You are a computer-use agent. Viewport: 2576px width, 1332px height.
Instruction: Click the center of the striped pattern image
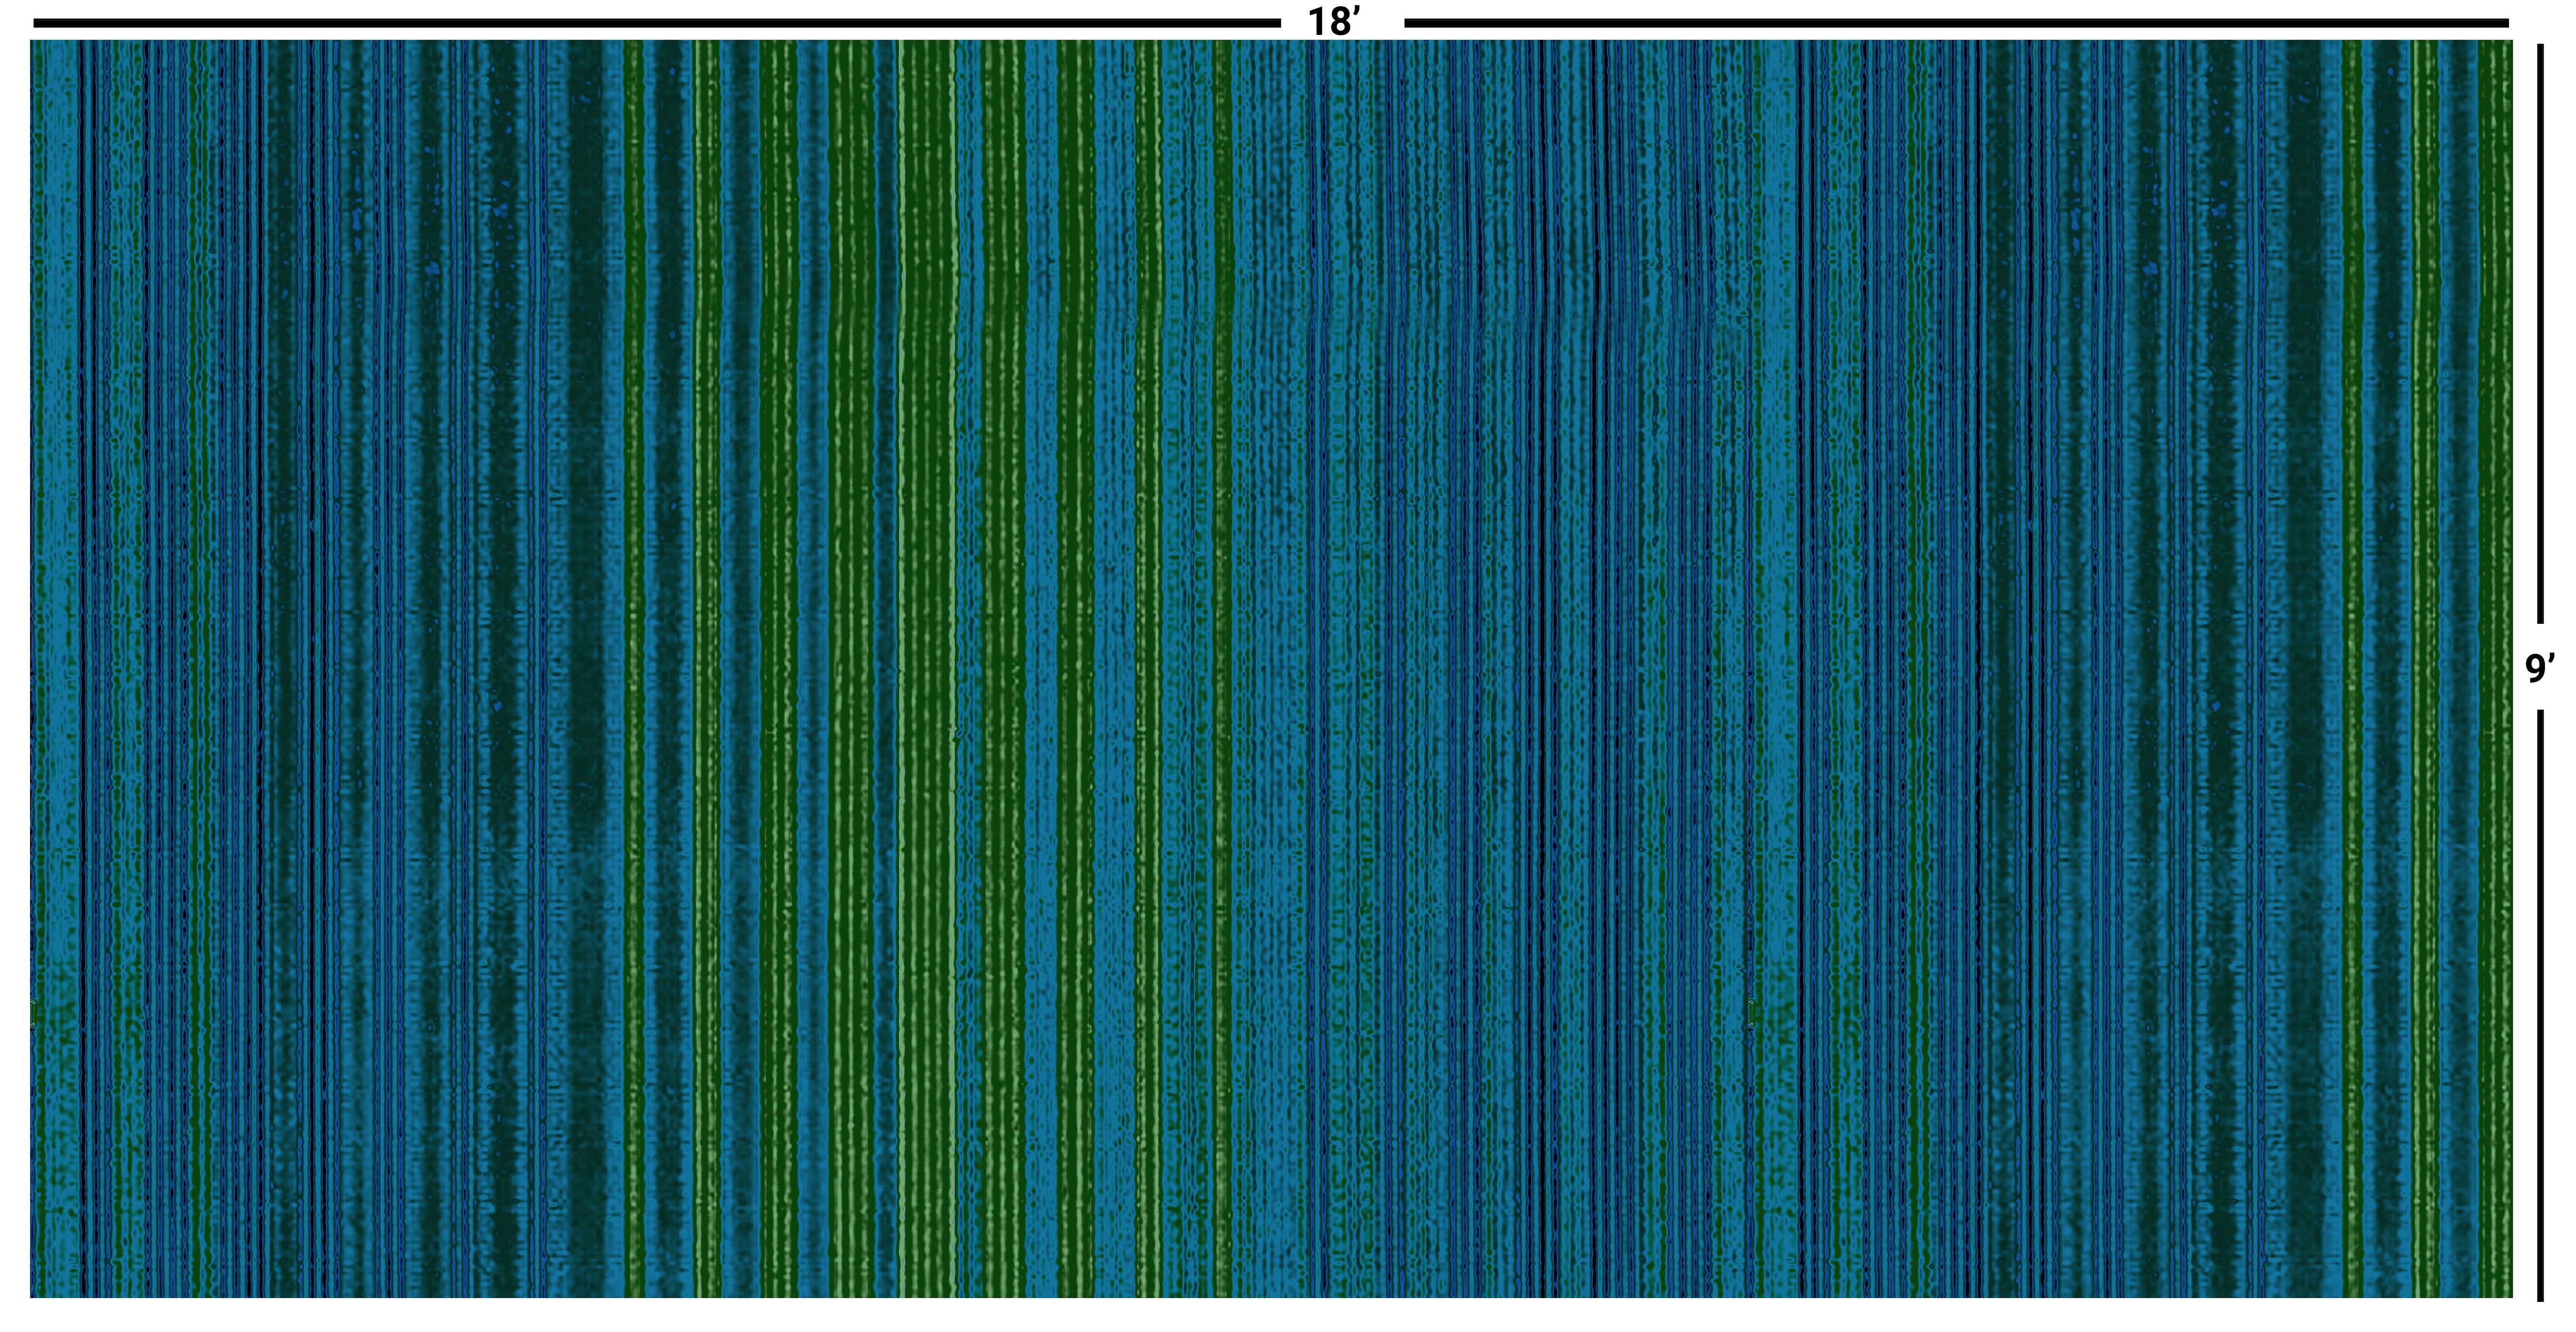pos(1270,668)
